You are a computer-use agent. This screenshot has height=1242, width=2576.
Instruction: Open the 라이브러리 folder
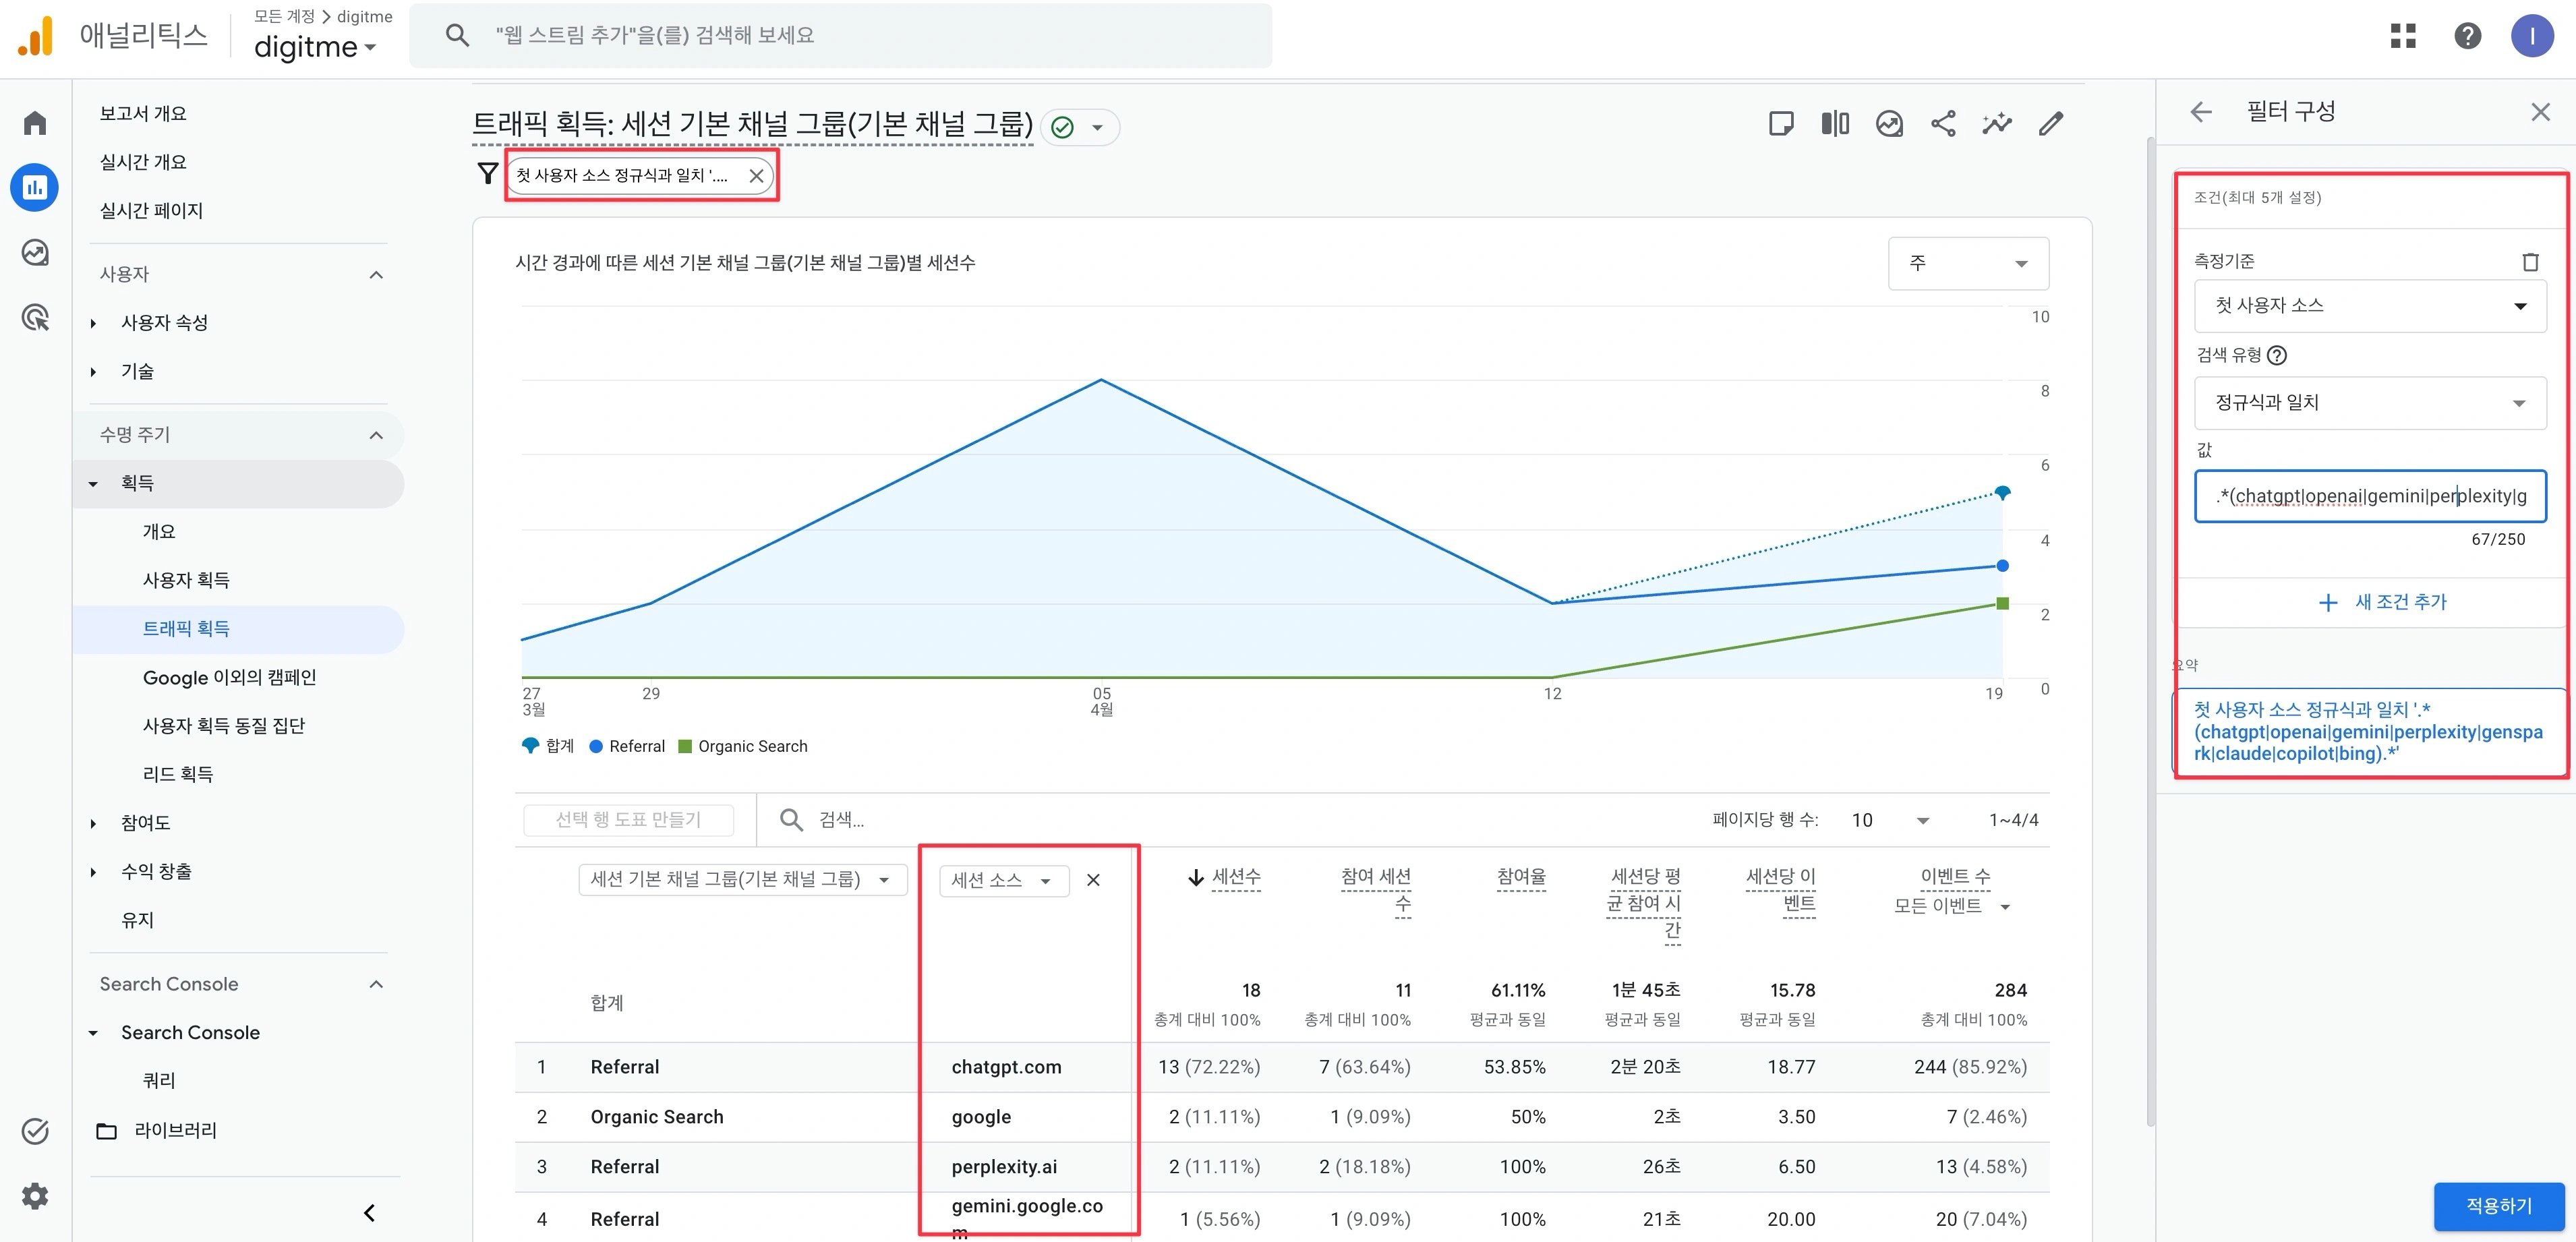(x=157, y=1131)
